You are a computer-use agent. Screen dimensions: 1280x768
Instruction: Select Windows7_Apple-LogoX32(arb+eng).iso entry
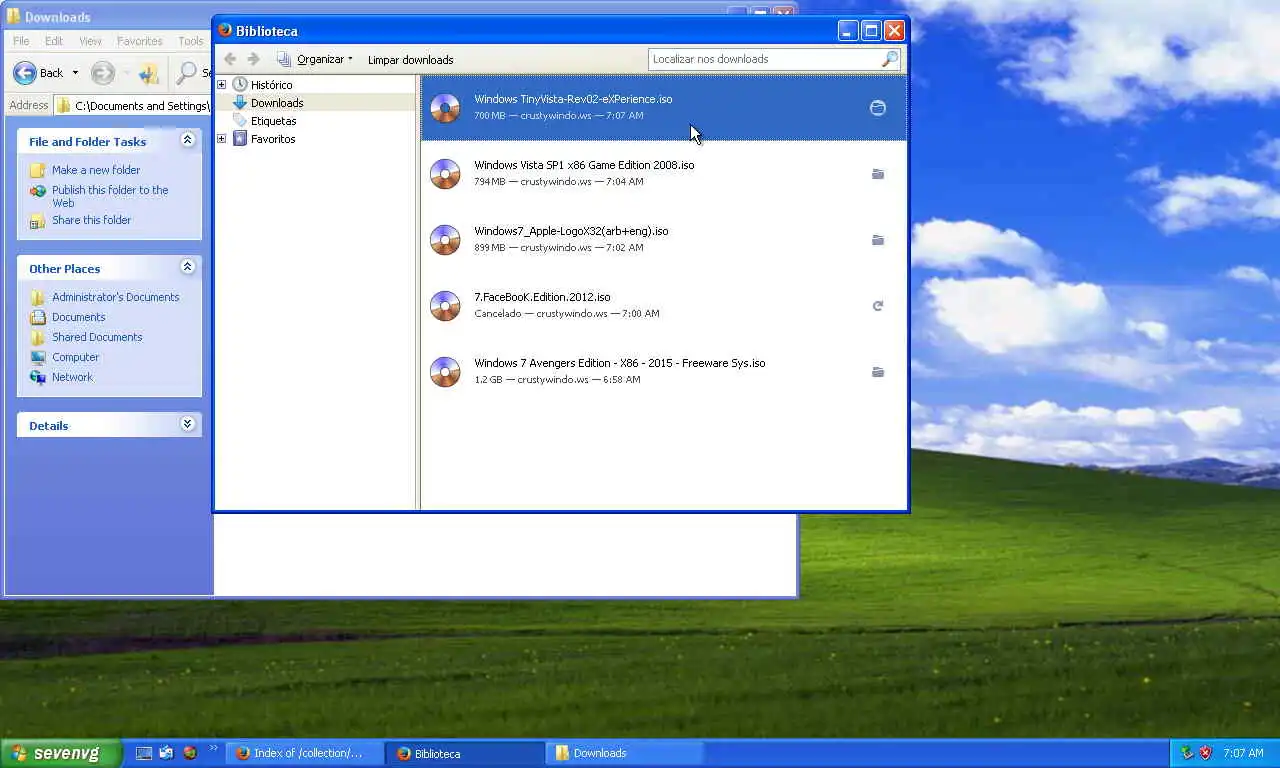(x=664, y=240)
